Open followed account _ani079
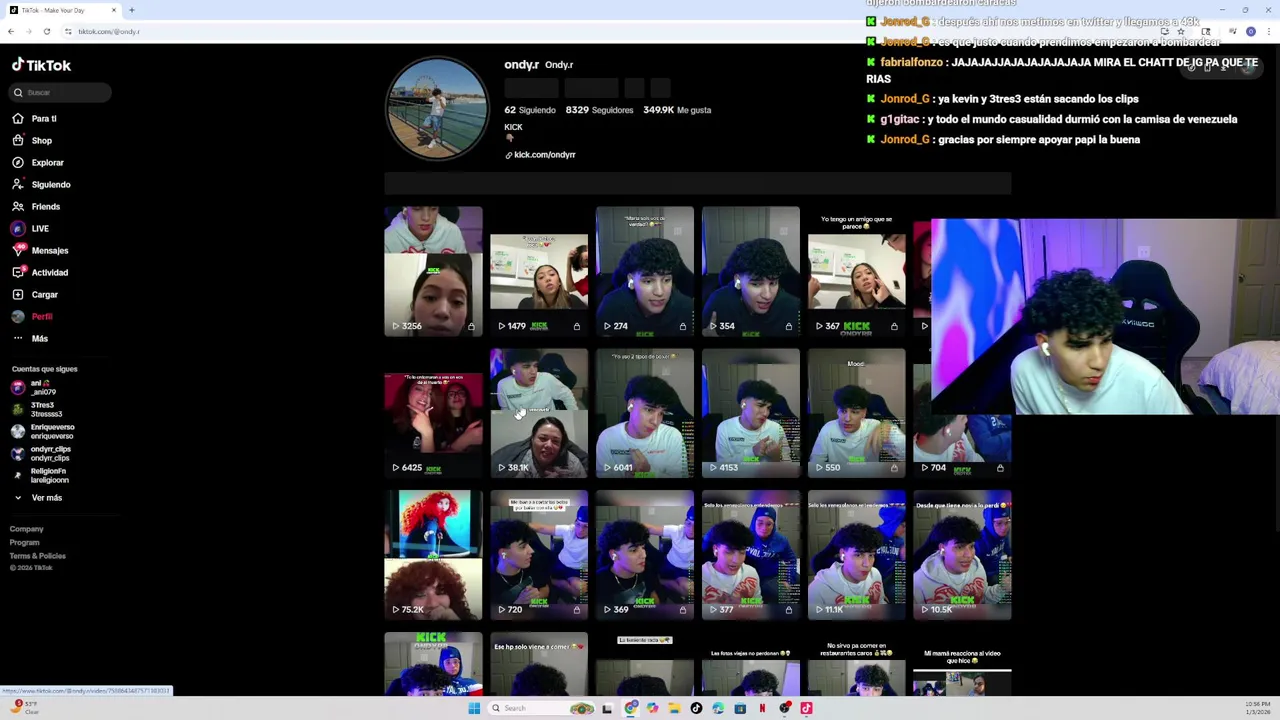The image size is (1280, 720). tap(35, 387)
